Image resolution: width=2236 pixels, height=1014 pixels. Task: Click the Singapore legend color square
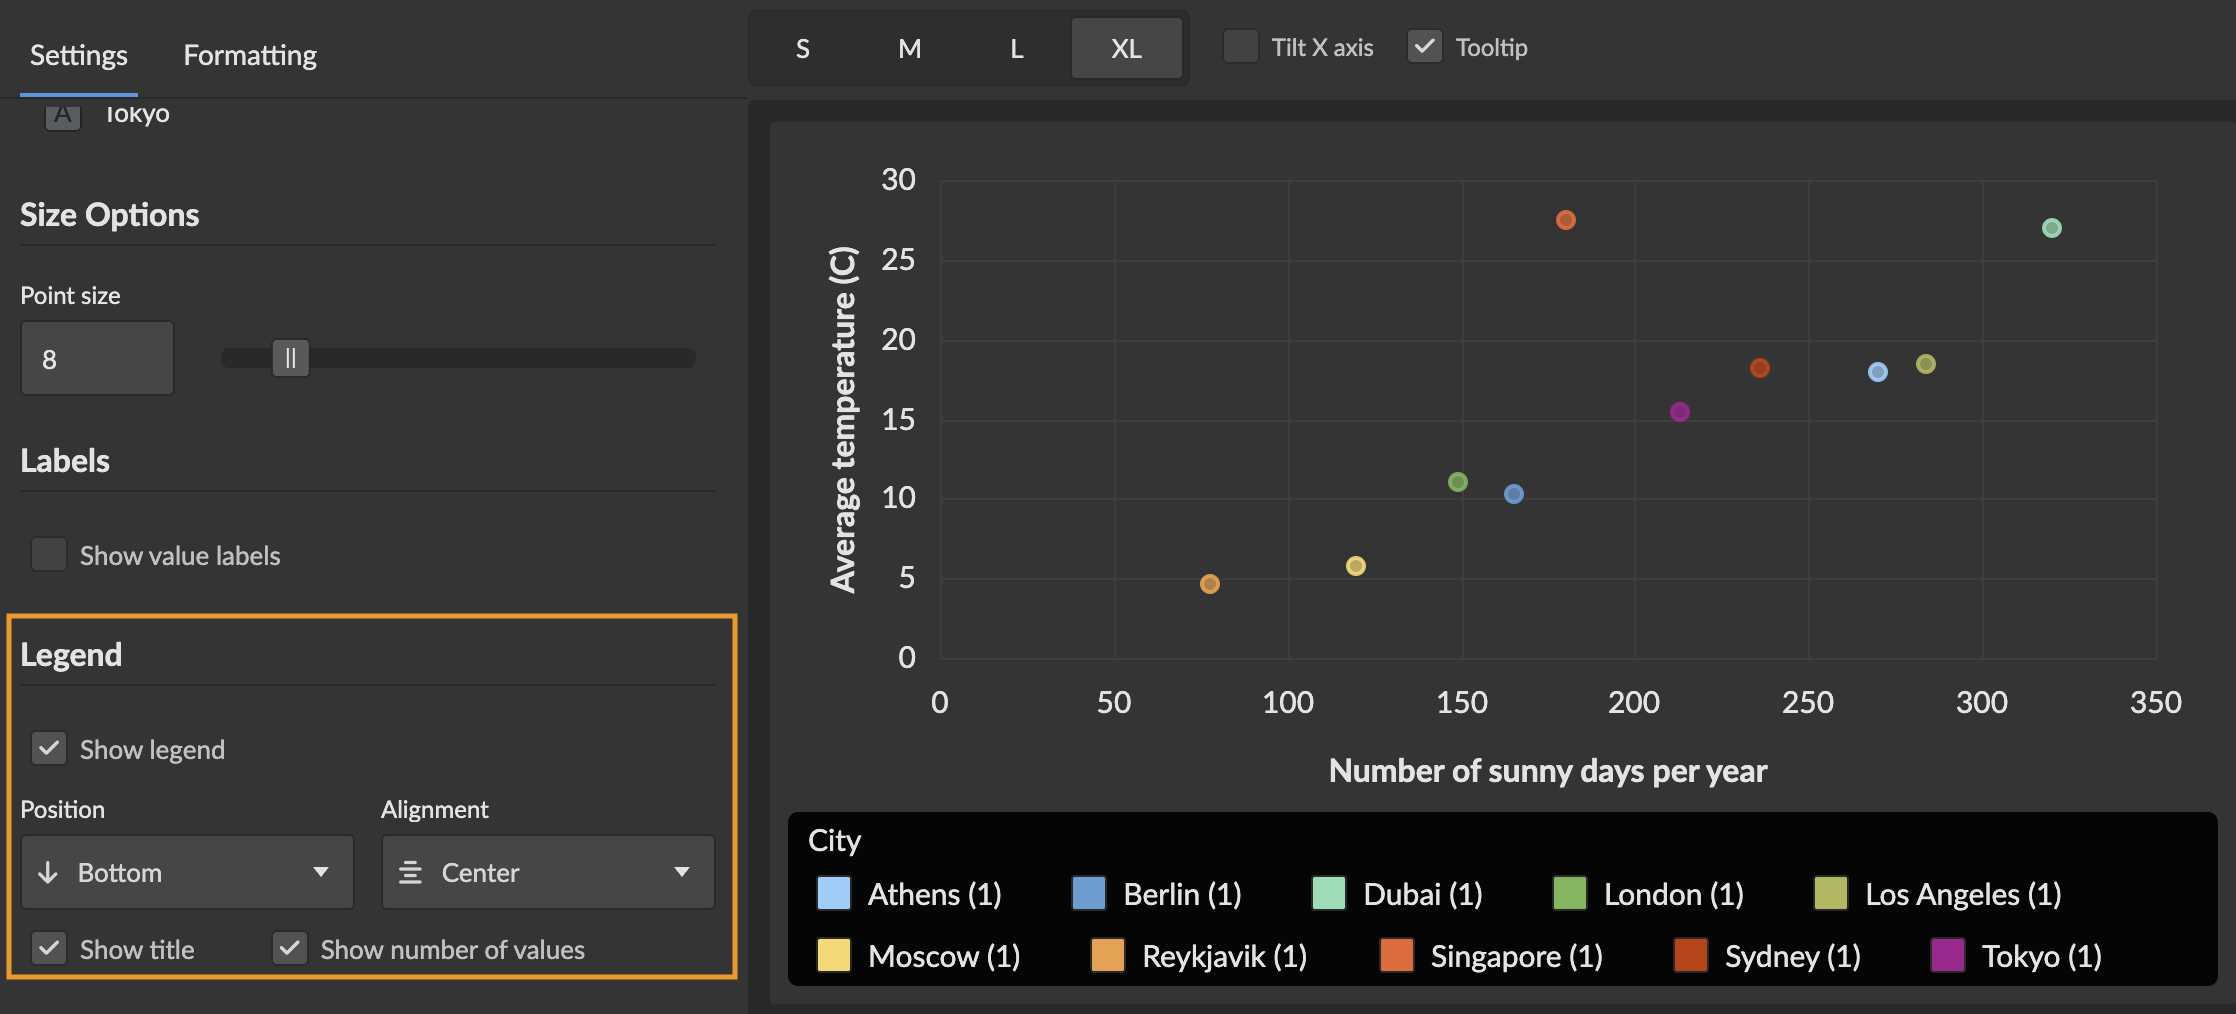tap(1396, 955)
